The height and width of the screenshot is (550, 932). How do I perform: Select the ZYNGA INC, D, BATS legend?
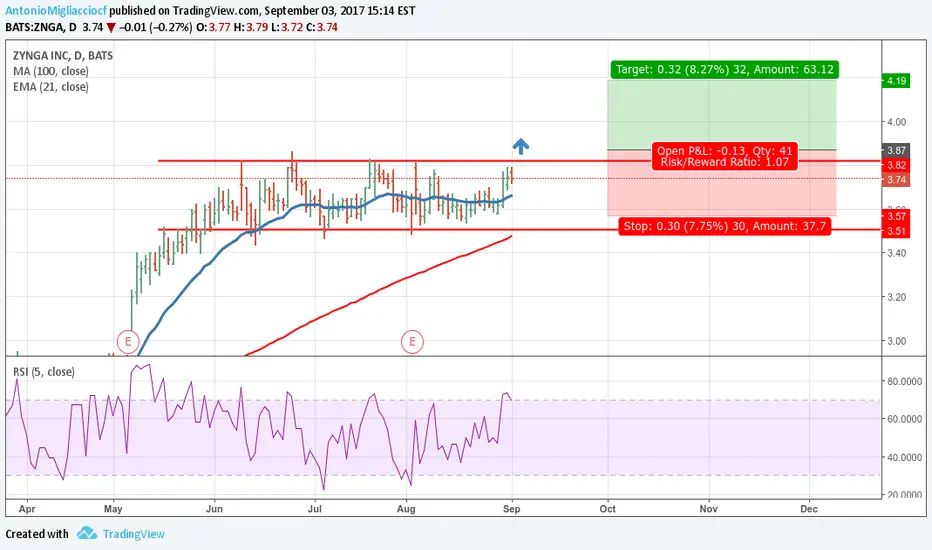coord(63,55)
